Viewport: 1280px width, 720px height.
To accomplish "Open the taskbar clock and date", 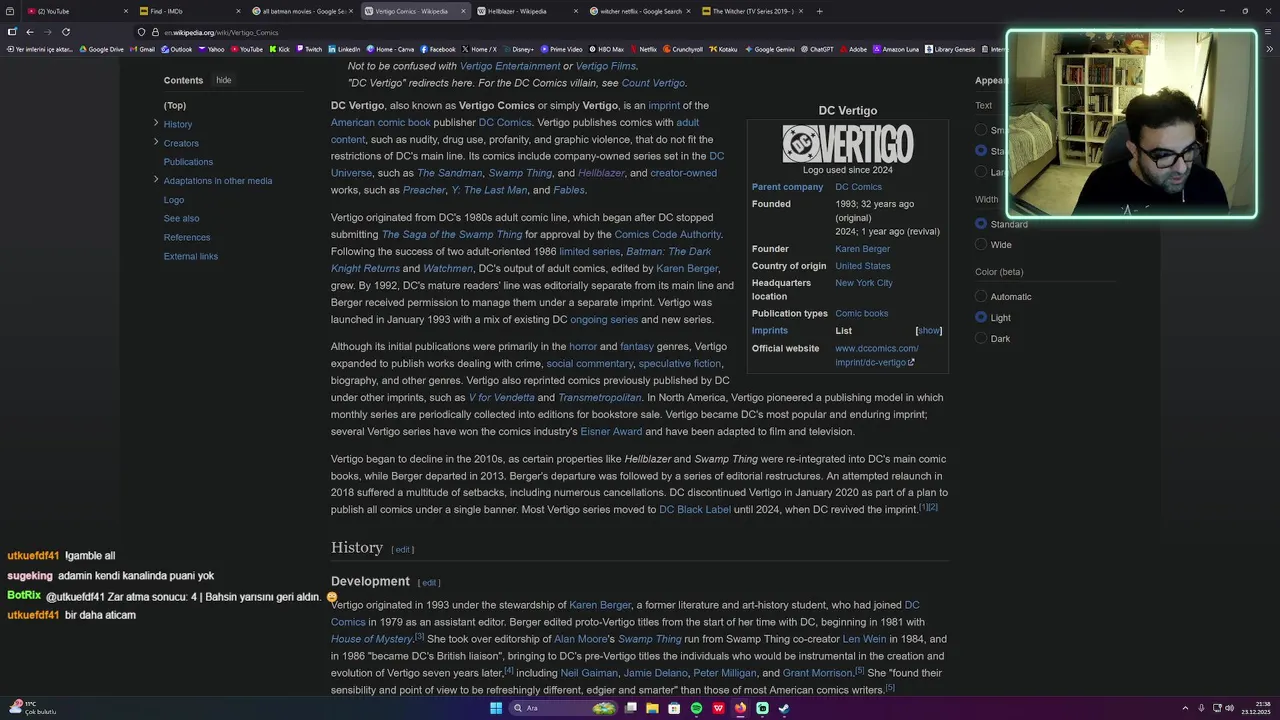I will click(1255, 708).
